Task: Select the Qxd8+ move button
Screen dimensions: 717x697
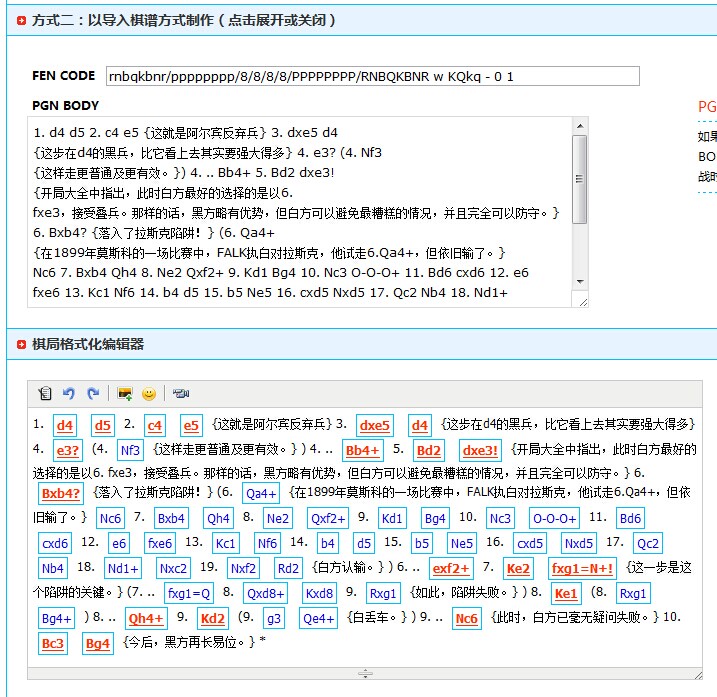Action: [266, 593]
